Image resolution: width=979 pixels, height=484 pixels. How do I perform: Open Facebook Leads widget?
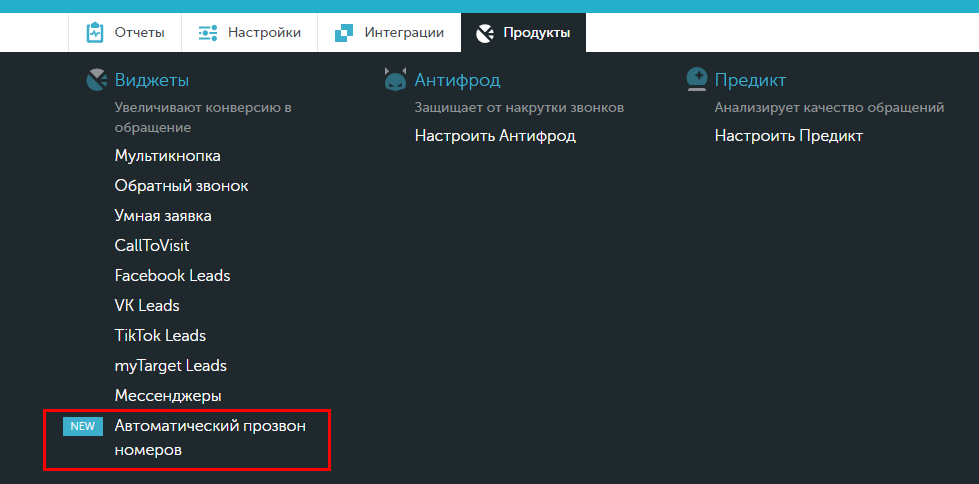point(172,275)
